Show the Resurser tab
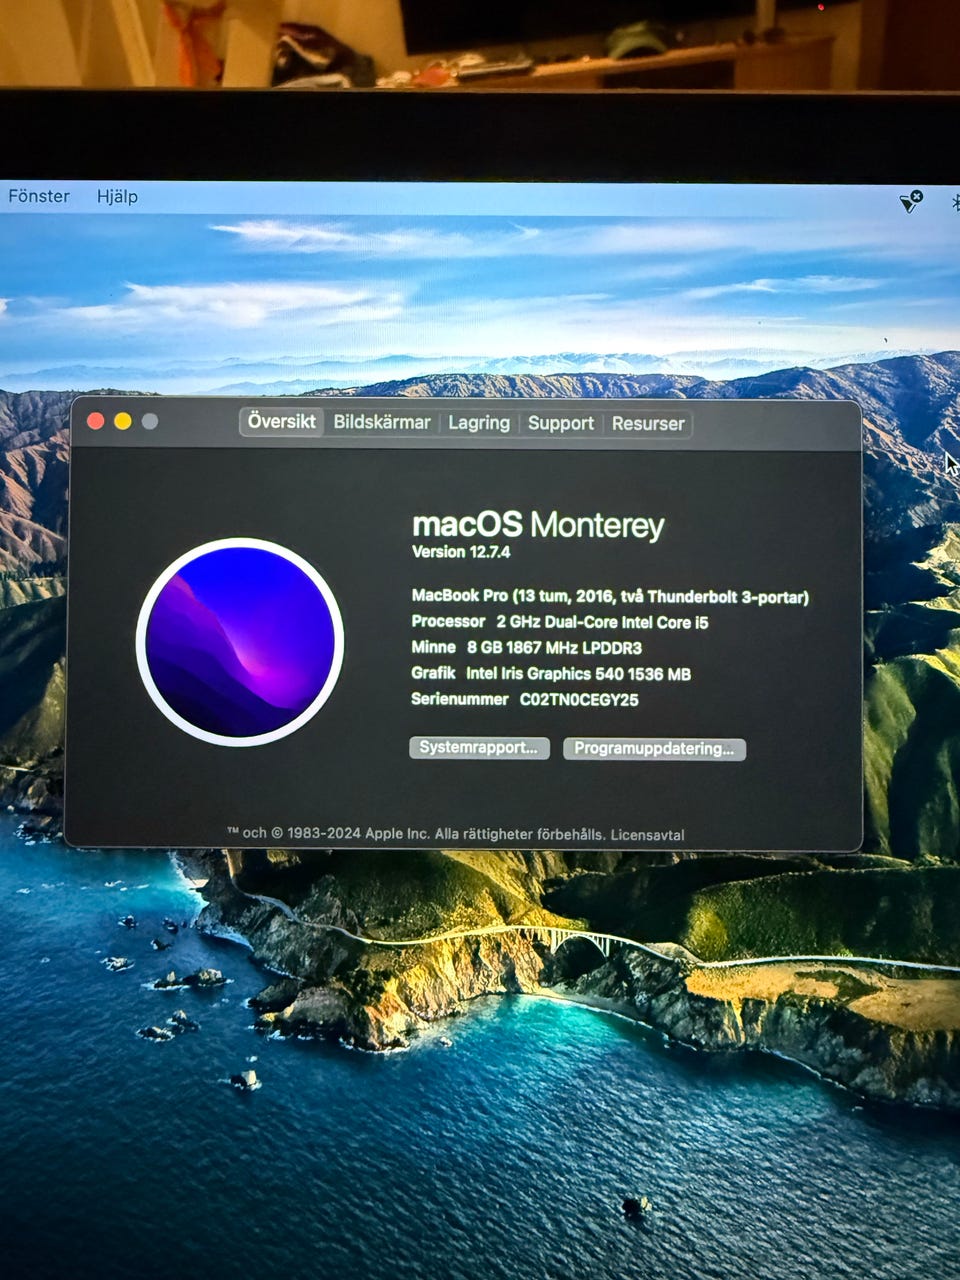This screenshot has width=960, height=1280. pyautogui.click(x=648, y=423)
